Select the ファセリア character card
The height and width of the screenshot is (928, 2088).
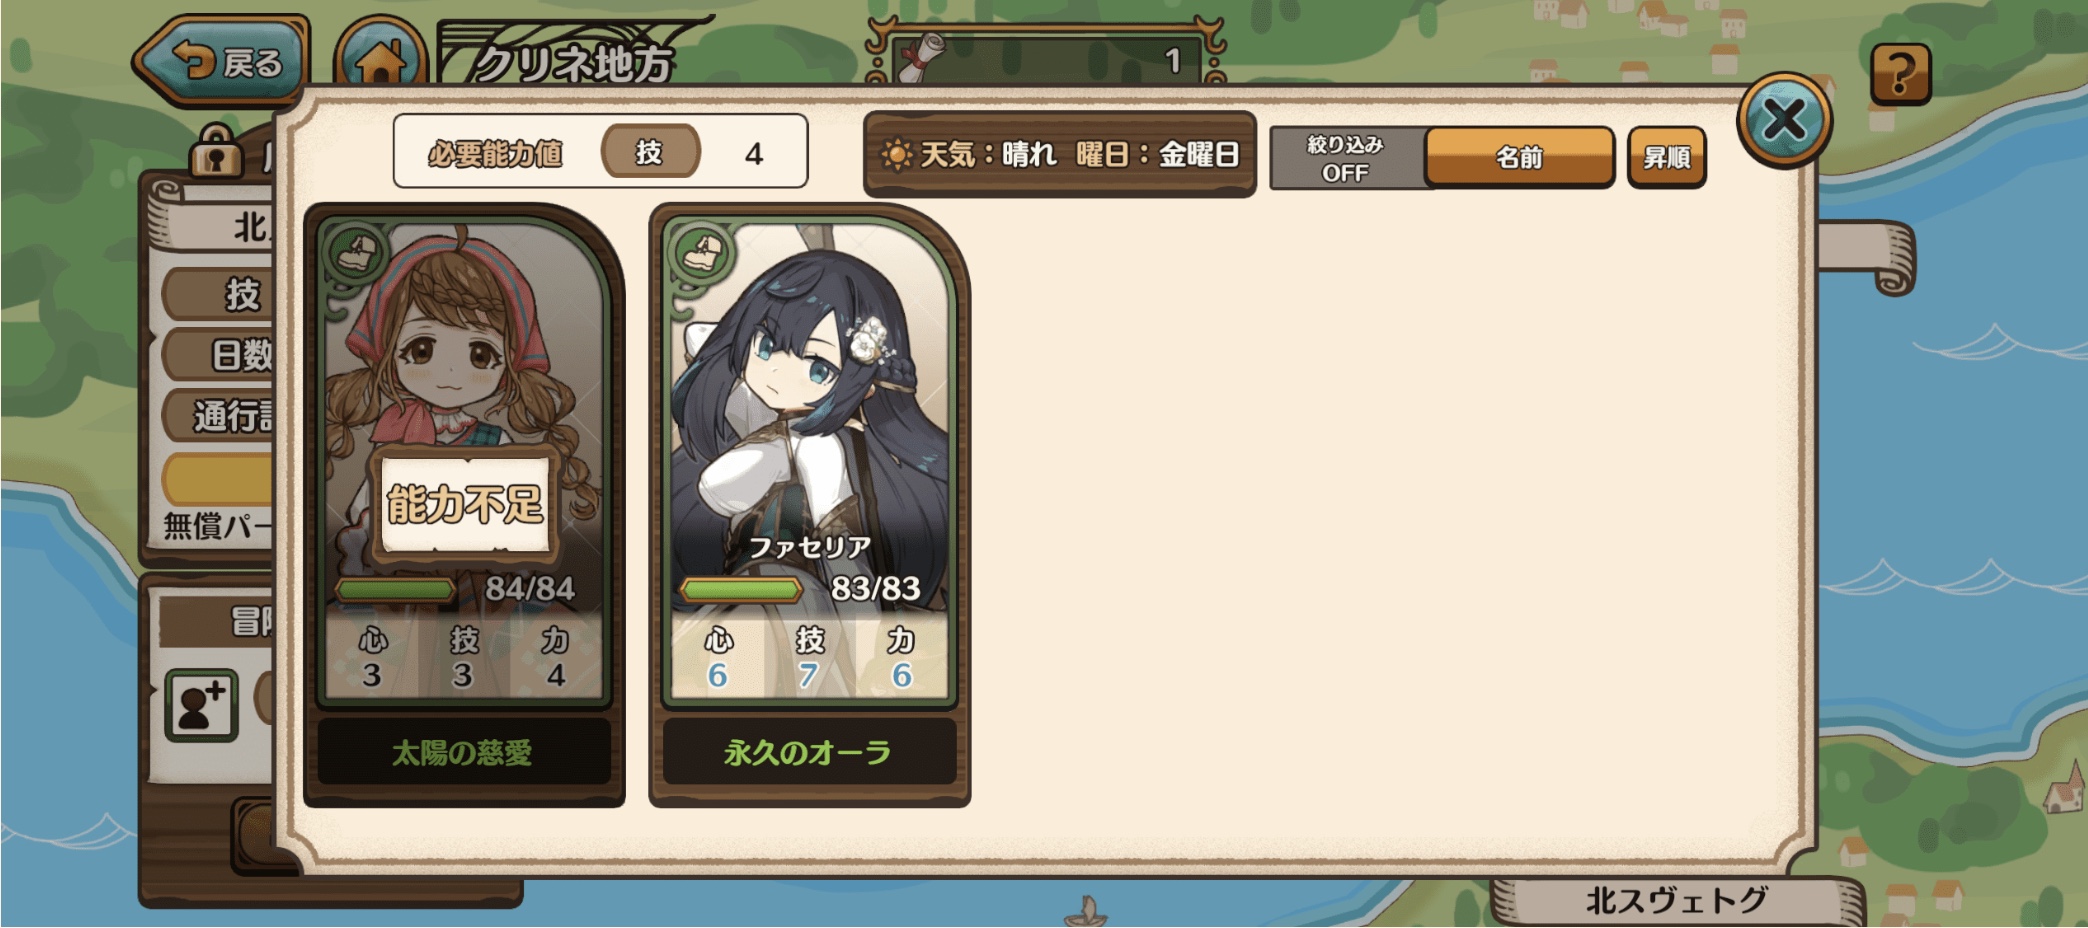point(809,505)
